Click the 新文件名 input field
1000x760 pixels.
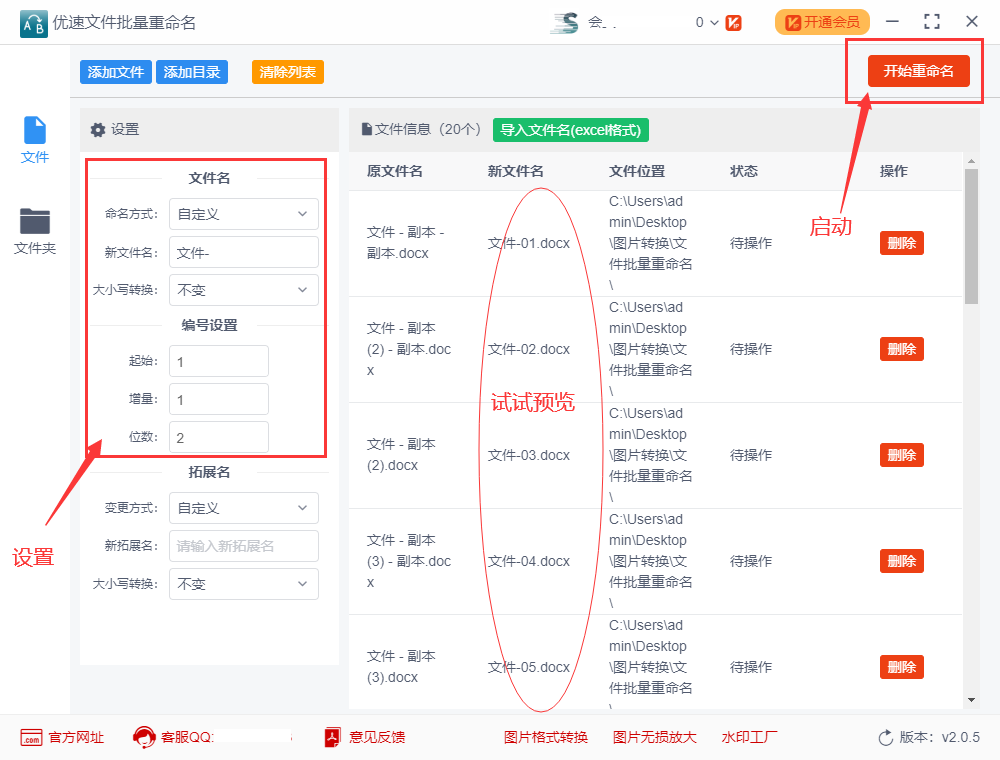[x=243, y=252]
